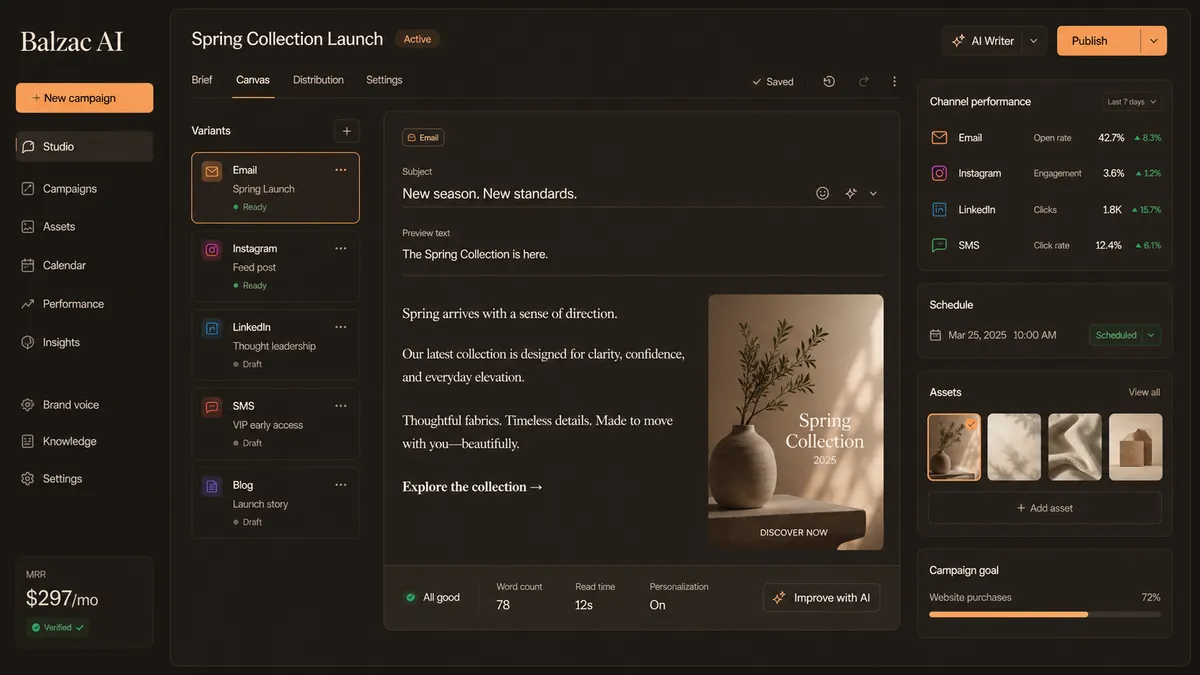
Task: Select the draped fabric asset thumbnail
Action: coord(1075,447)
